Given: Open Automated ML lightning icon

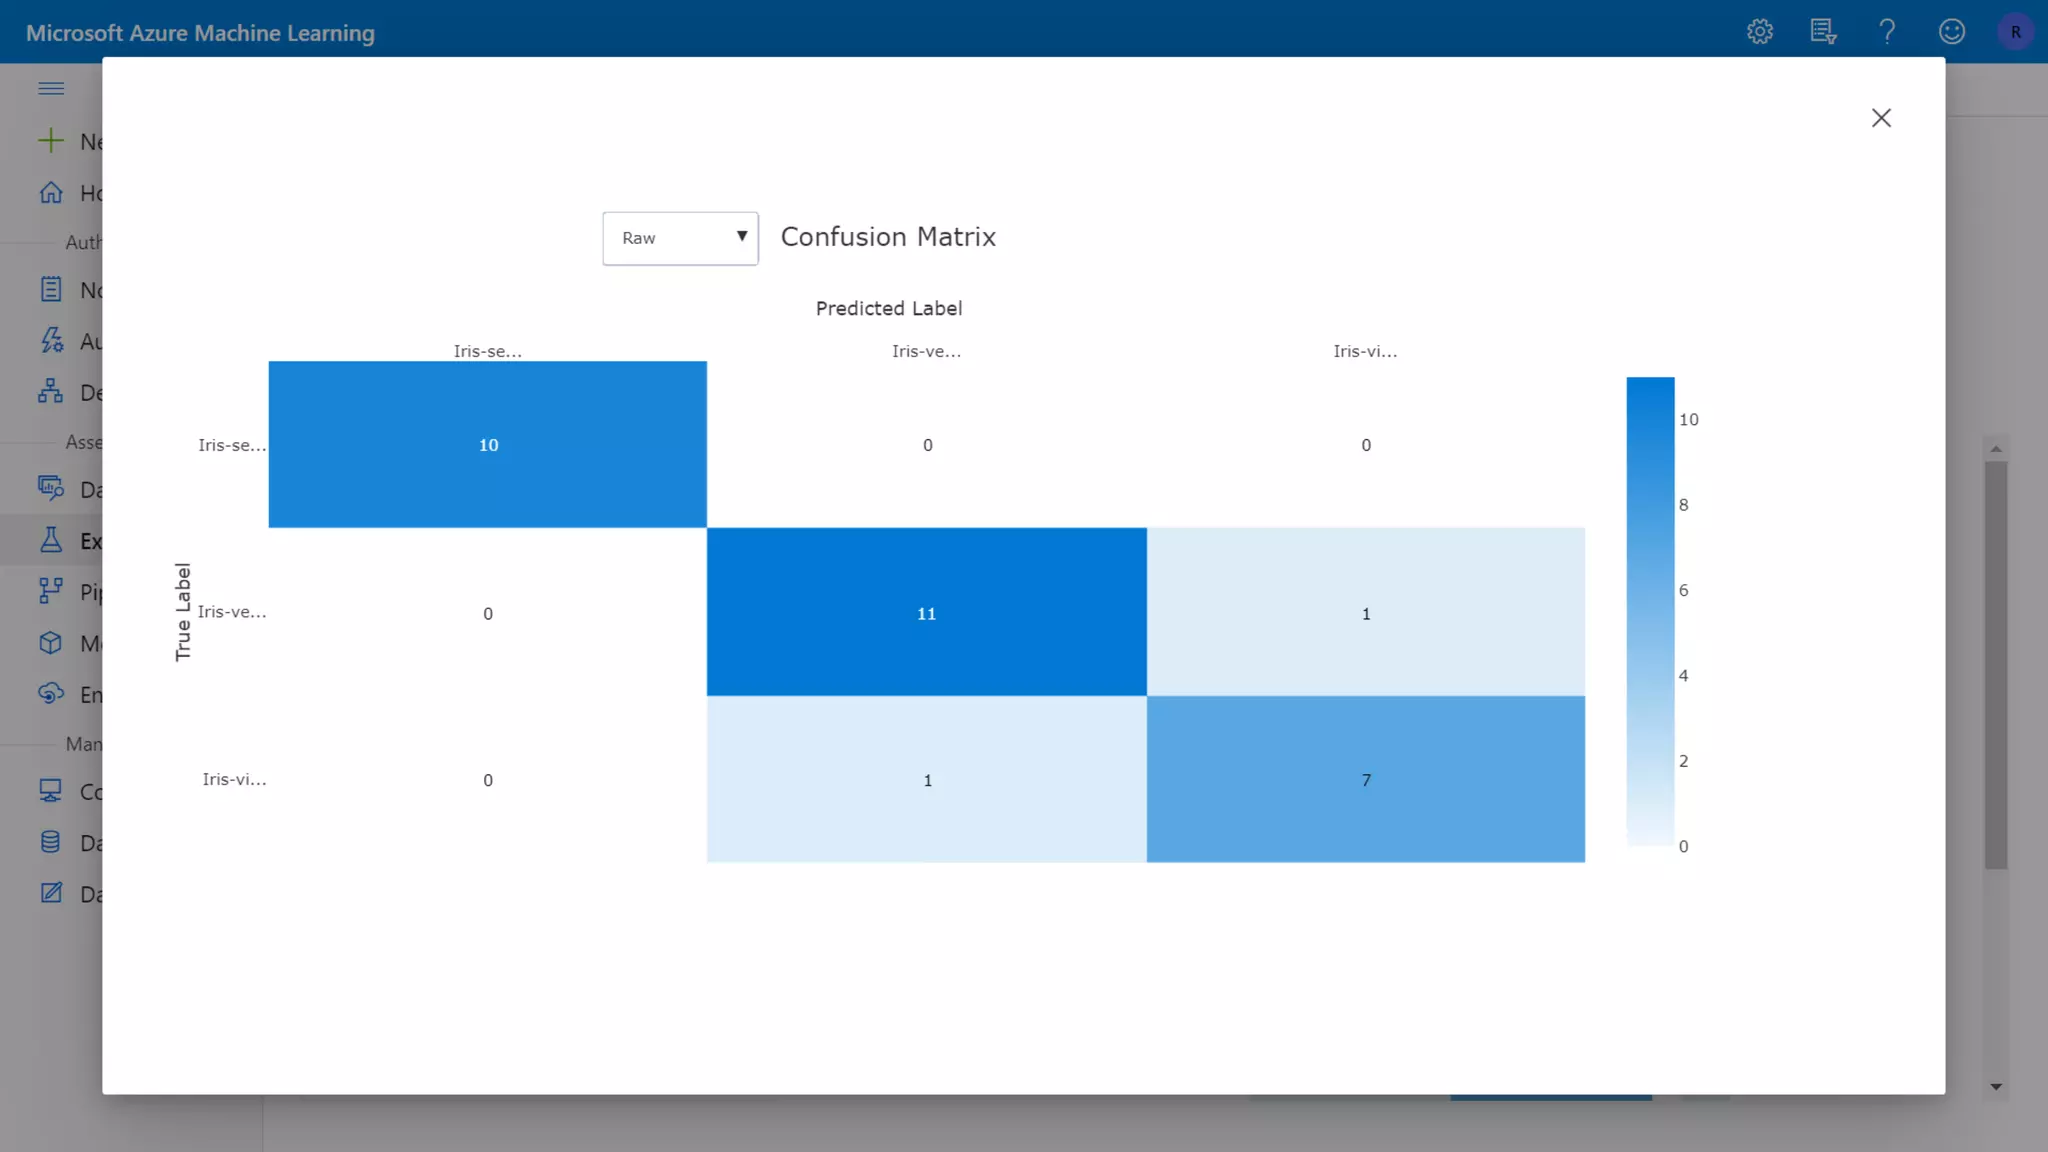Looking at the screenshot, I should click(x=51, y=341).
